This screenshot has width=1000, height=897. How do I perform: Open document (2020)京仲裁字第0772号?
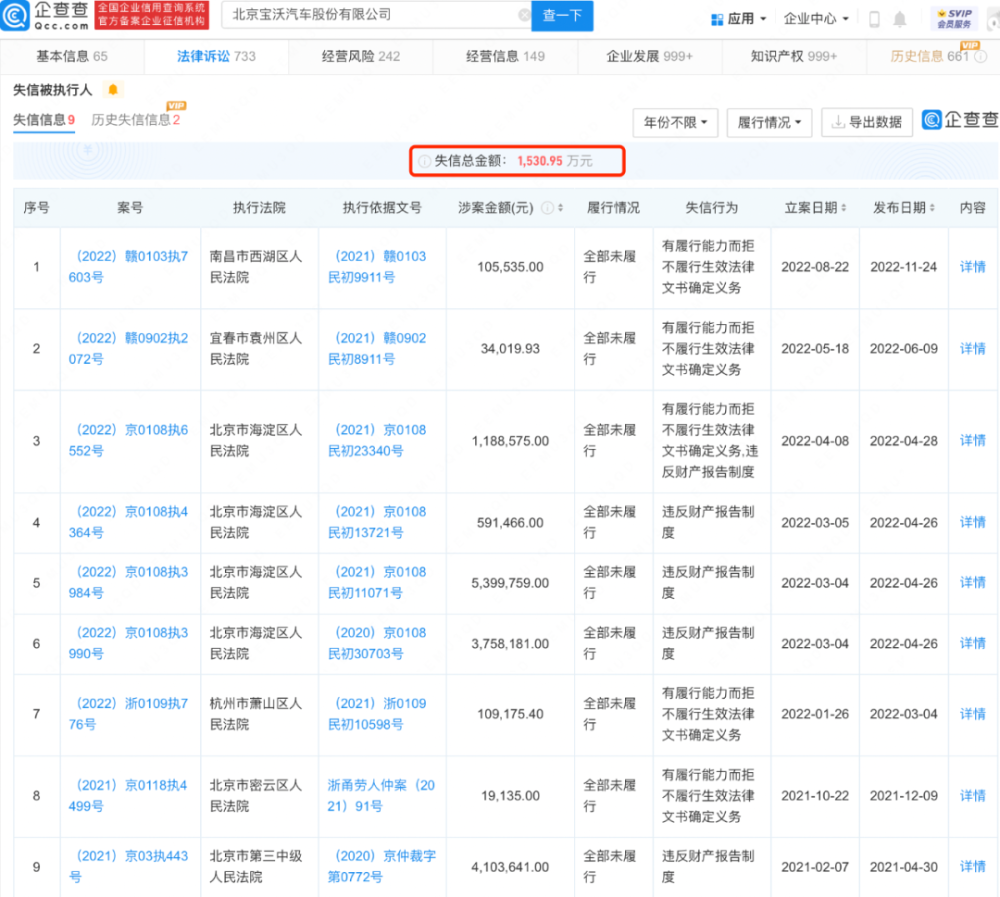[x=381, y=866]
